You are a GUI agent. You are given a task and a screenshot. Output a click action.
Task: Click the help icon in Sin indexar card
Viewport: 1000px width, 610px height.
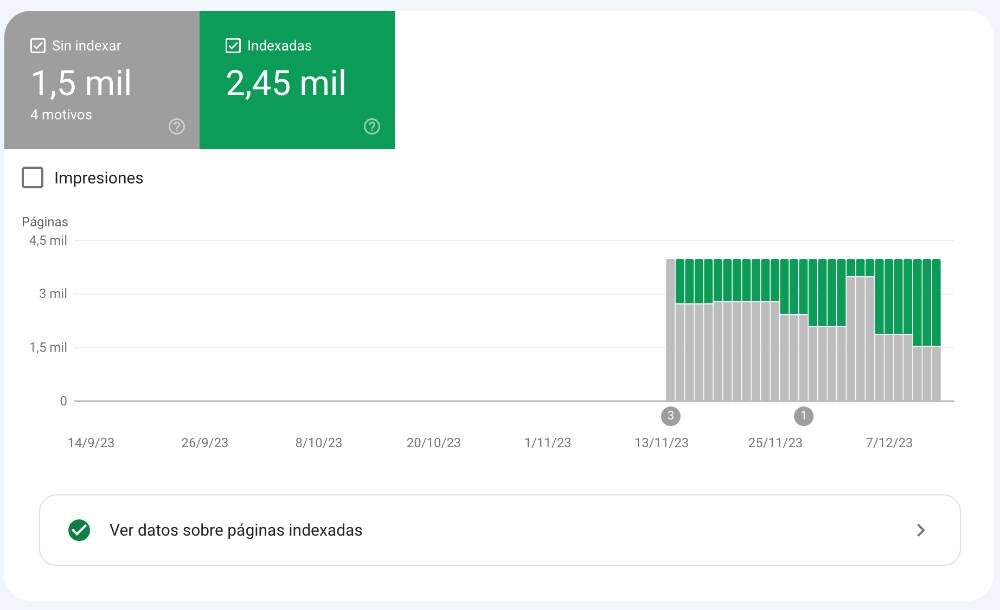pyautogui.click(x=177, y=126)
